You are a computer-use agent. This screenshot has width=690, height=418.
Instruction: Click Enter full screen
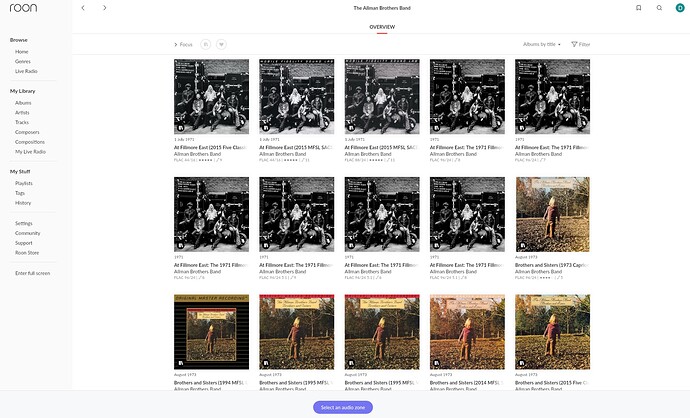pyautogui.click(x=33, y=273)
